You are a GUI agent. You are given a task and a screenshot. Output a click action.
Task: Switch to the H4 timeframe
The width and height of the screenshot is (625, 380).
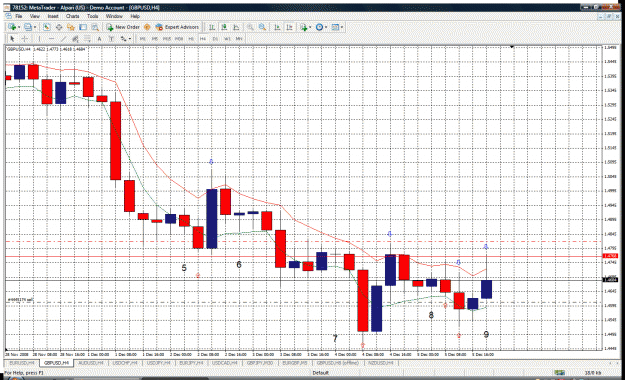pyautogui.click(x=203, y=39)
